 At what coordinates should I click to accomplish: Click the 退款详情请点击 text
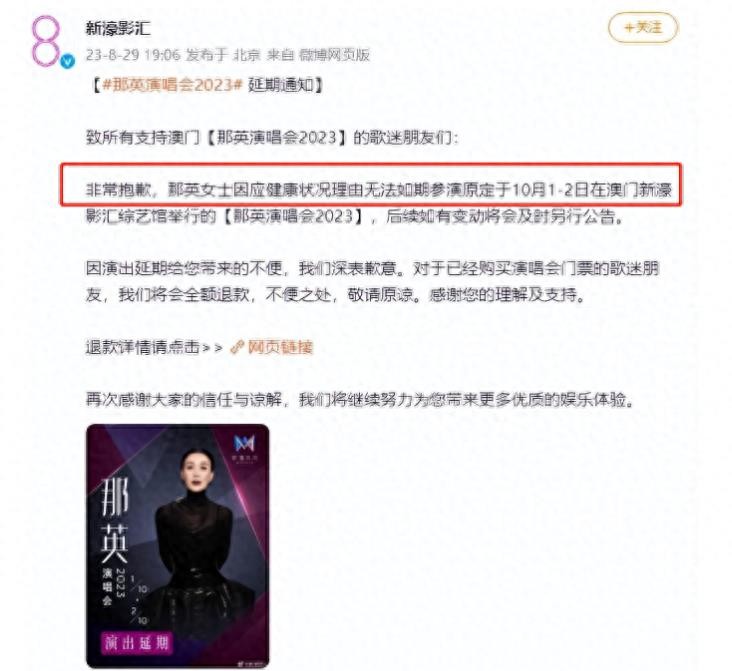point(142,347)
